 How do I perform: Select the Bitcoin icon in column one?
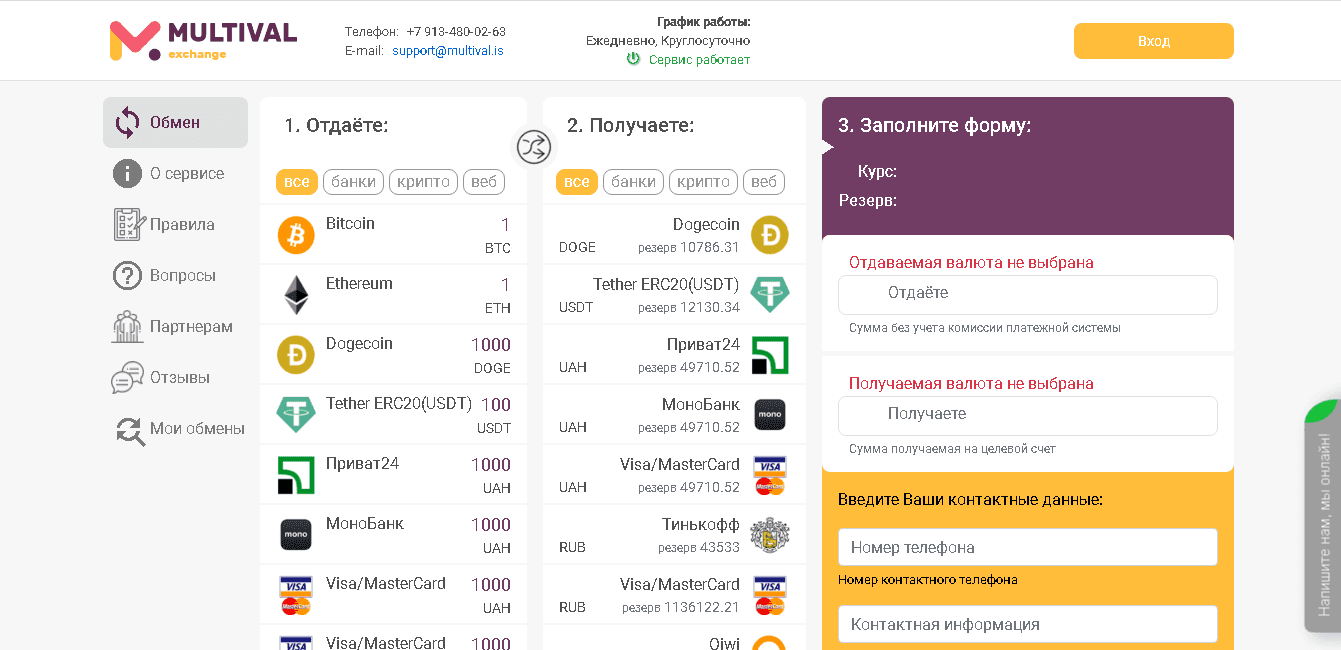pyautogui.click(x=295, y=233)
